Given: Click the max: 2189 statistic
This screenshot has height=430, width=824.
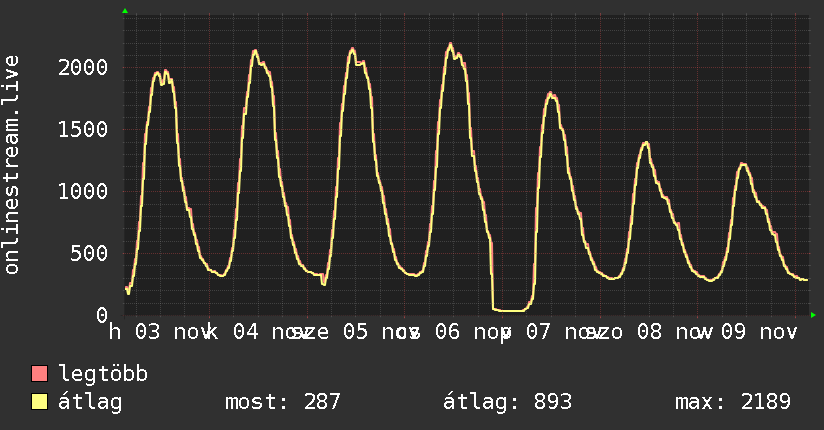Looking at the screenshot, I should (733, 402).
